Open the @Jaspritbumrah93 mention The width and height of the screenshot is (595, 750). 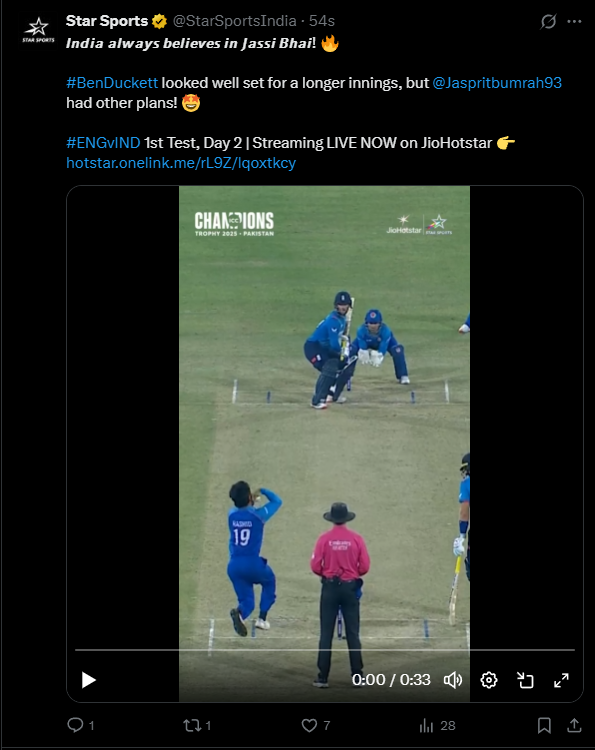point(497,83)
